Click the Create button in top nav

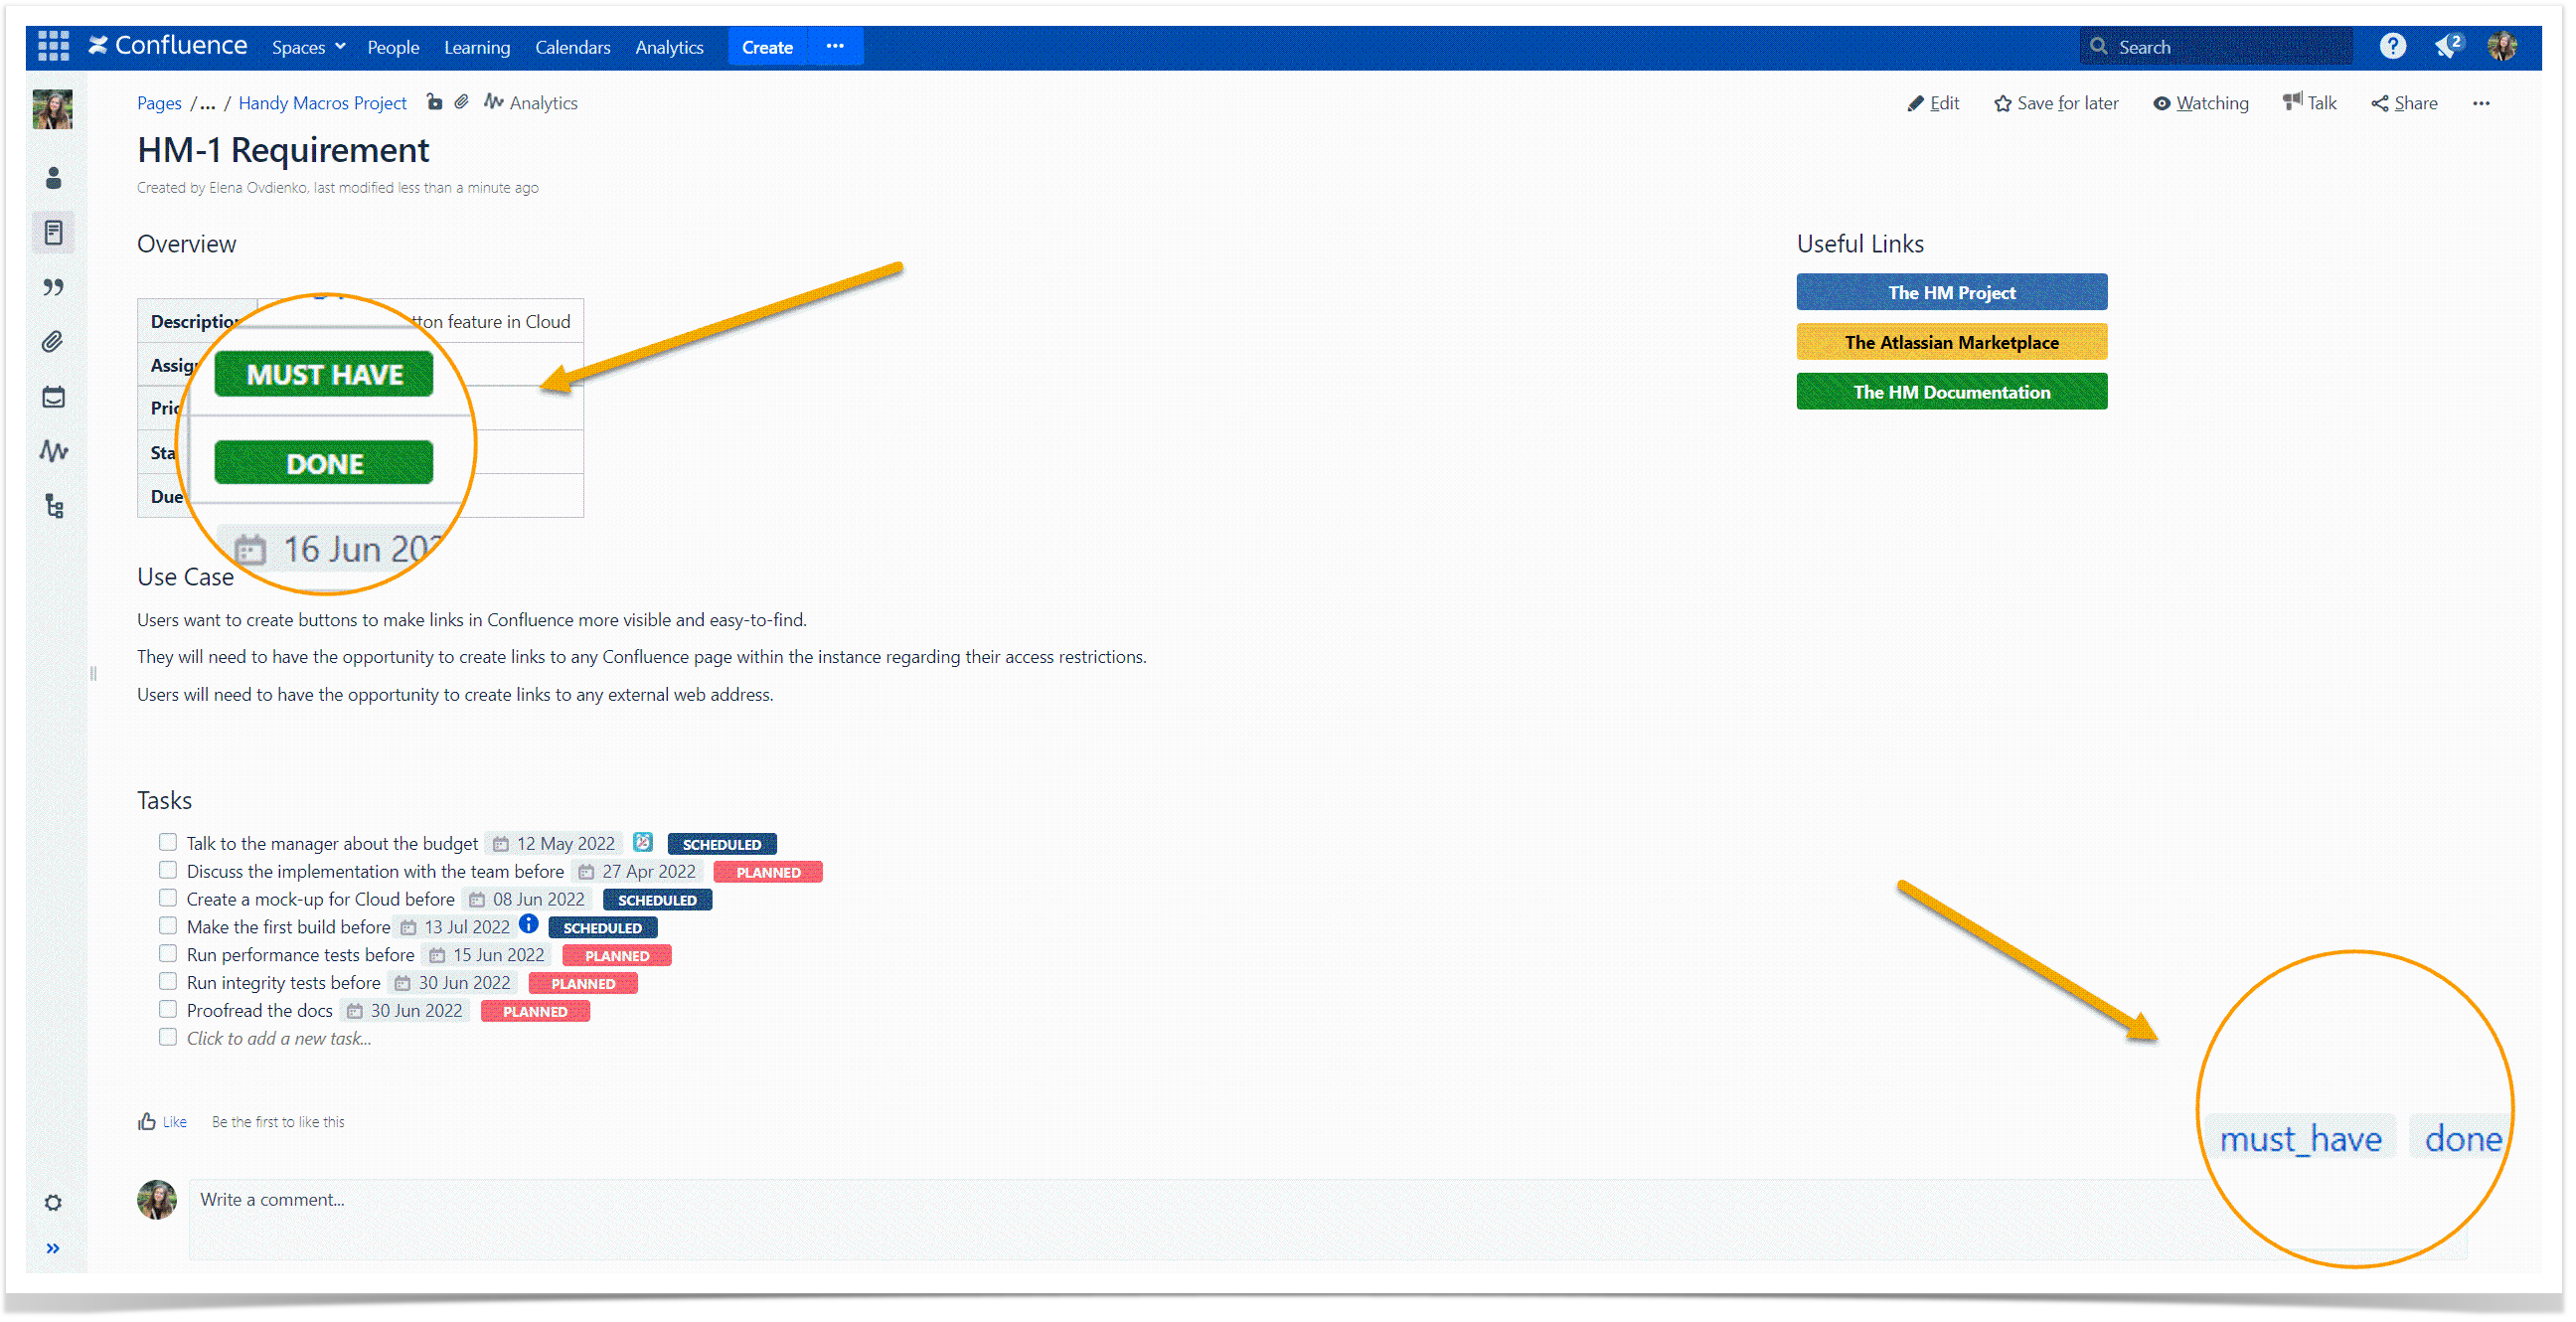coord(765,46)
